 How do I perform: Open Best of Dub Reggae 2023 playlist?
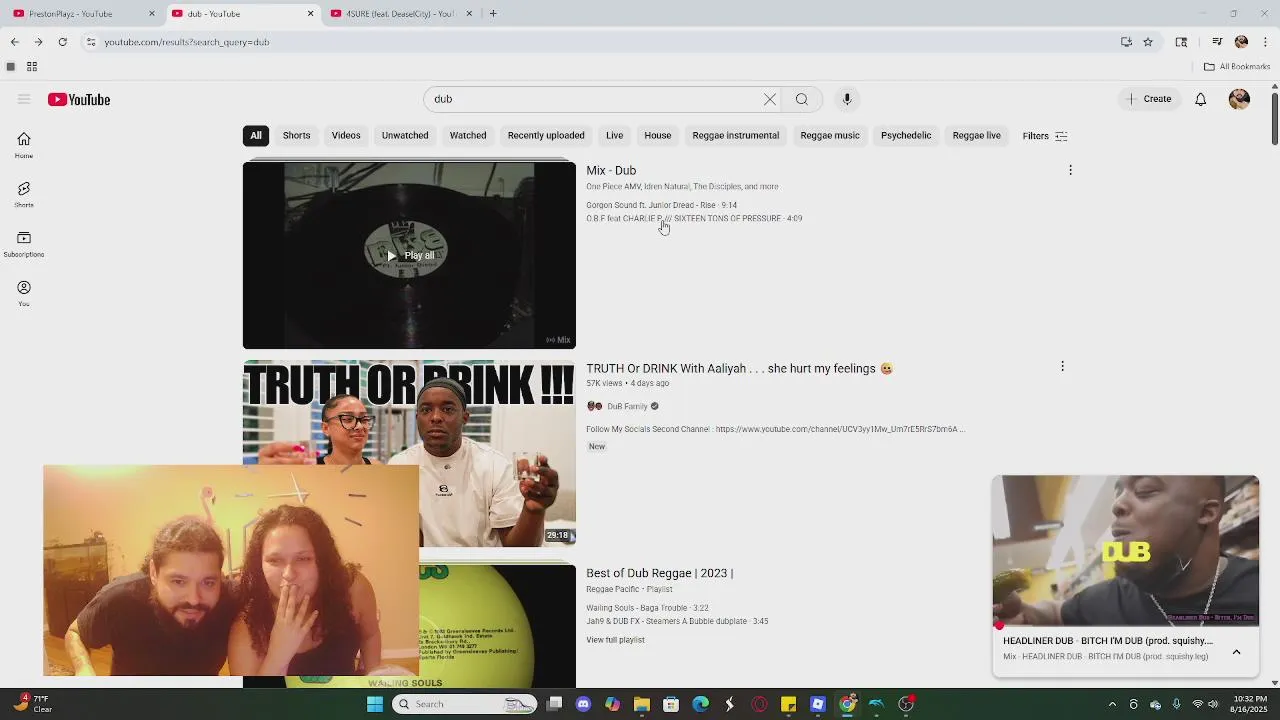(660, 573)
